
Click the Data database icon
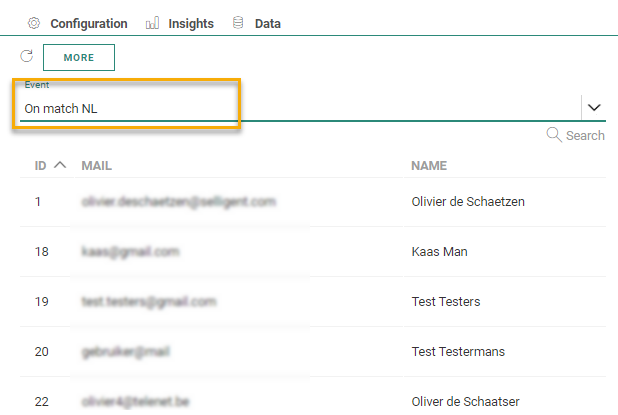click(x=238, y=23)
